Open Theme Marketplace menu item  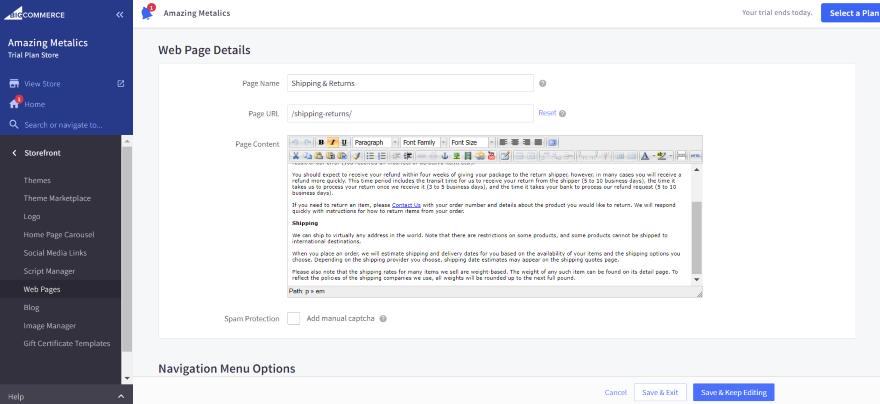tap(57, 199)
